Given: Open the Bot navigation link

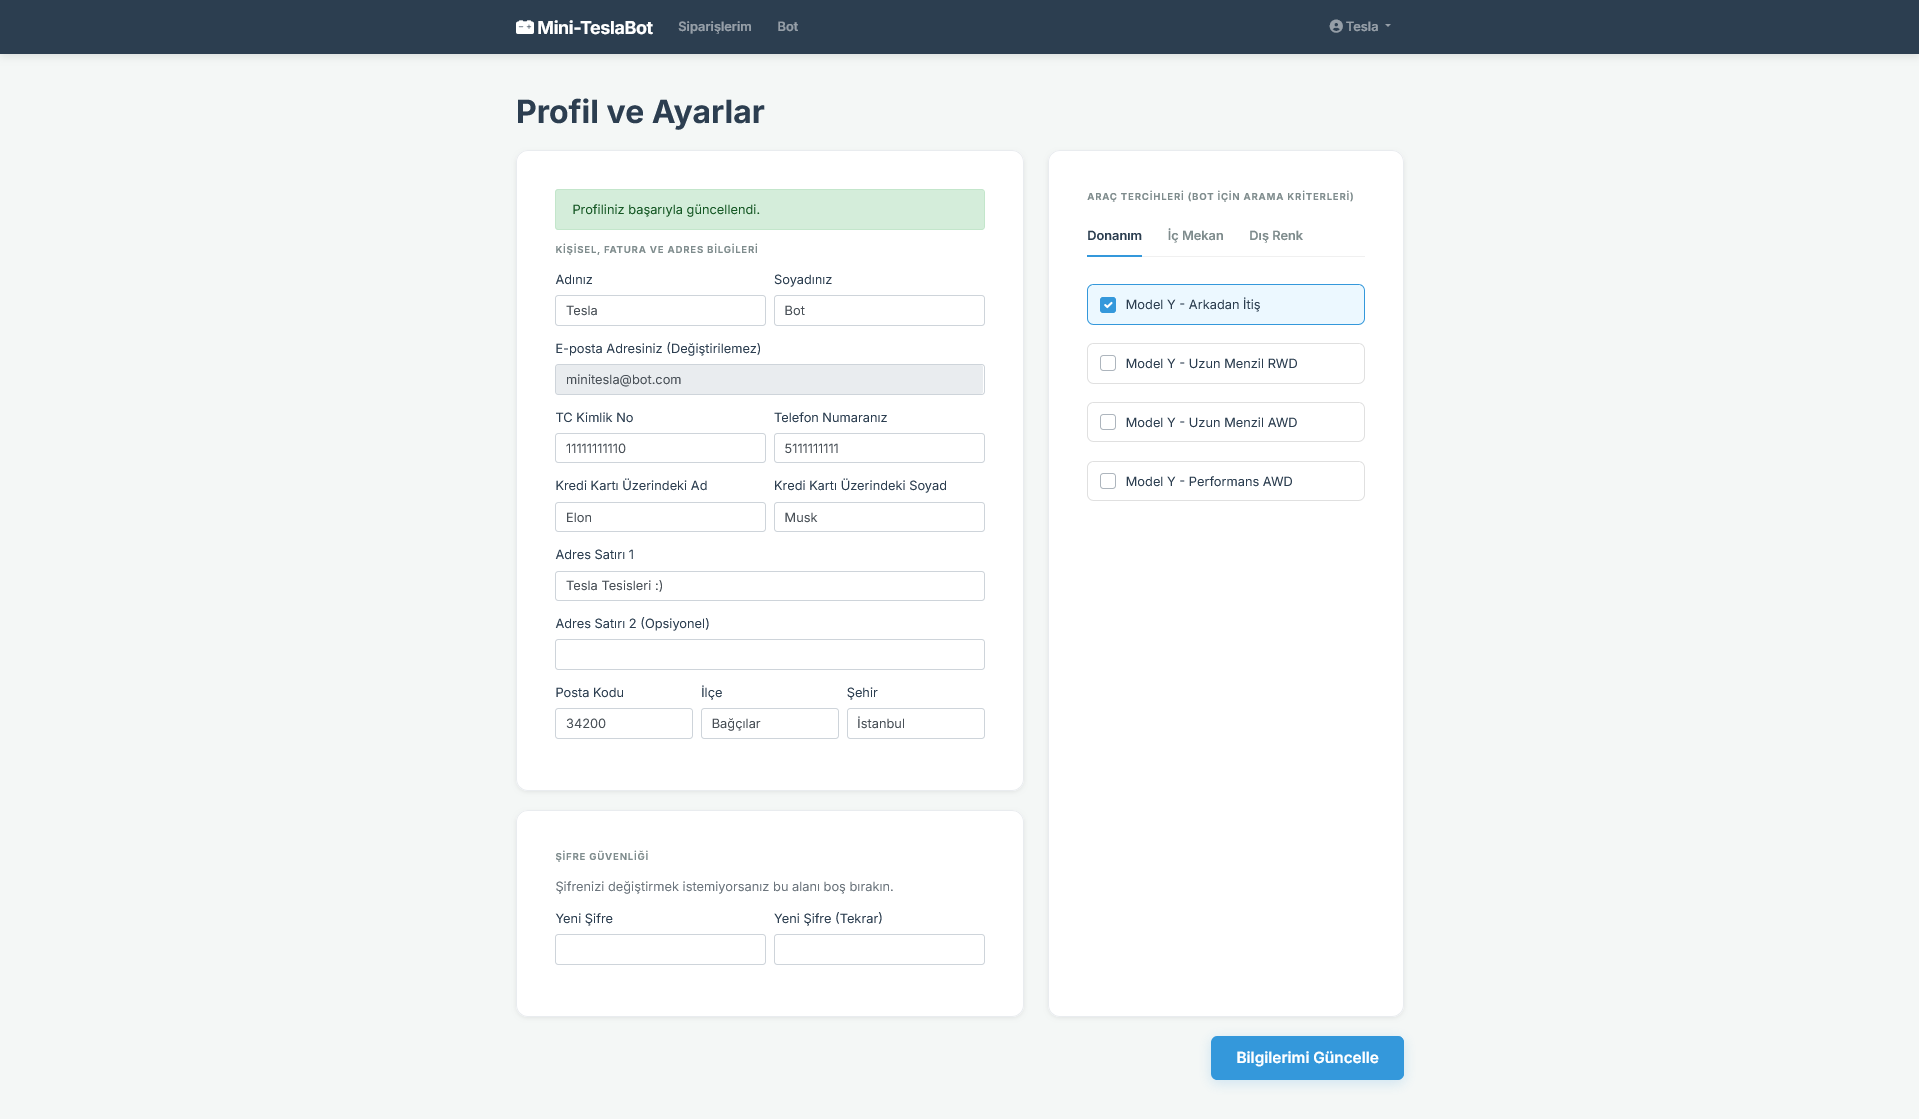Looking at the screenshot, I should pos(788,27).
